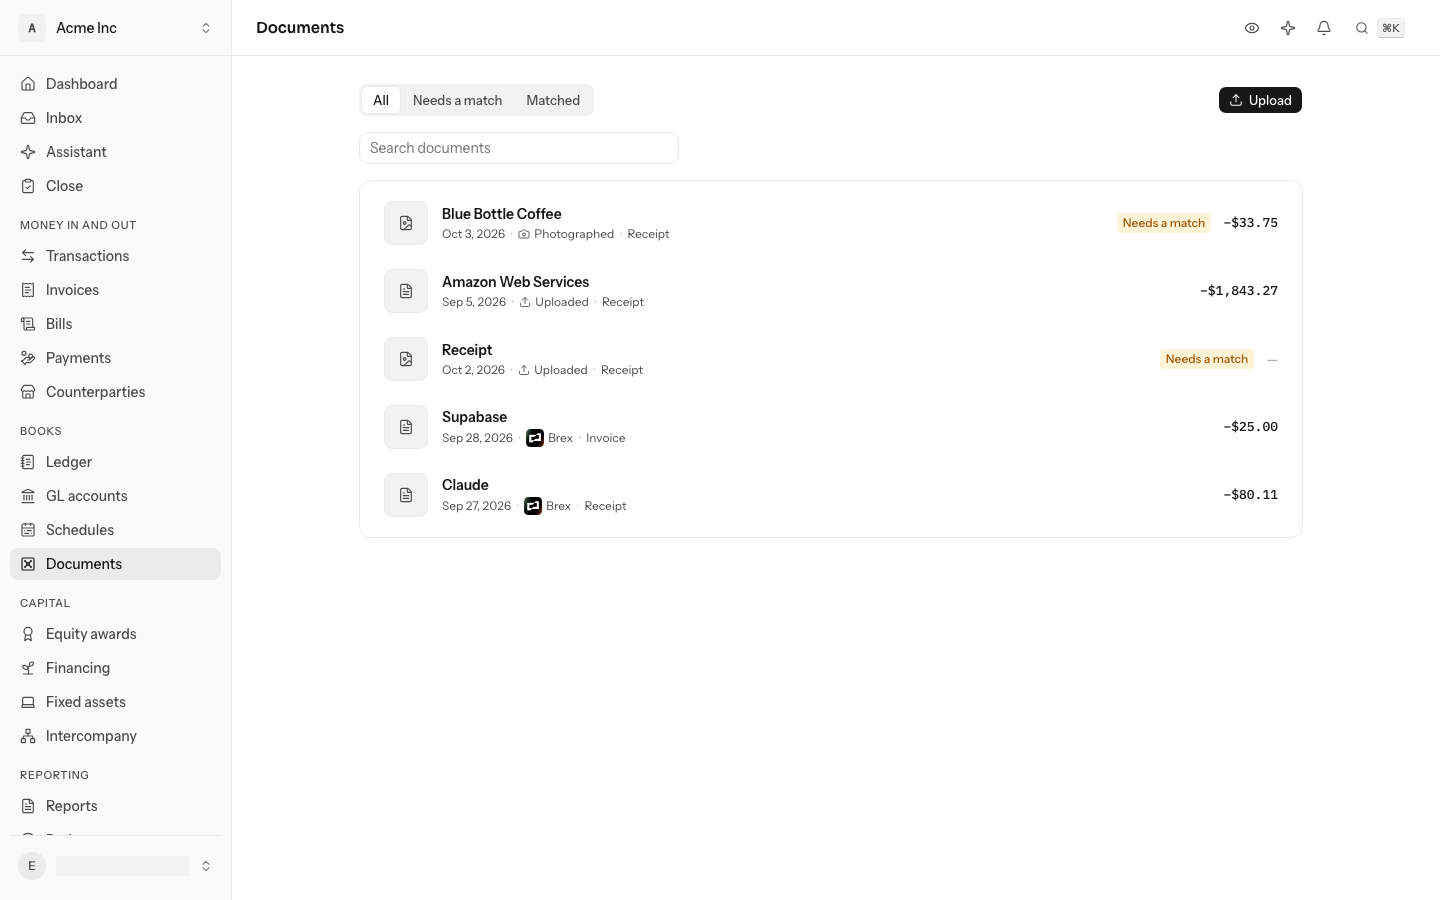
Task: Open notifications bell icon
Action: point(1324,28)
